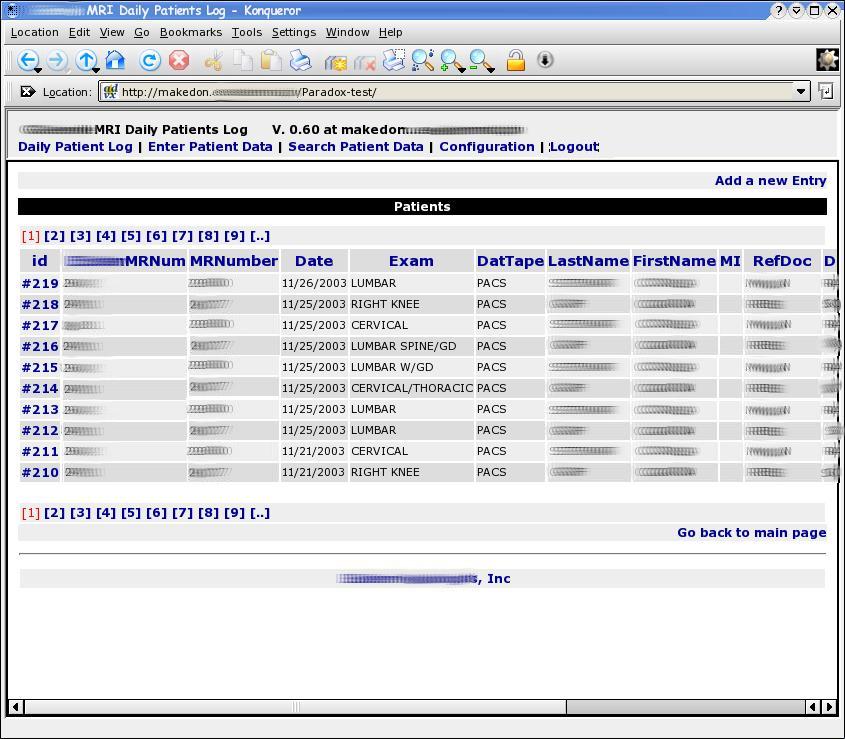Click the 11/26/2003 date cell
Screen dimensions: 845x739
point(314,283)
